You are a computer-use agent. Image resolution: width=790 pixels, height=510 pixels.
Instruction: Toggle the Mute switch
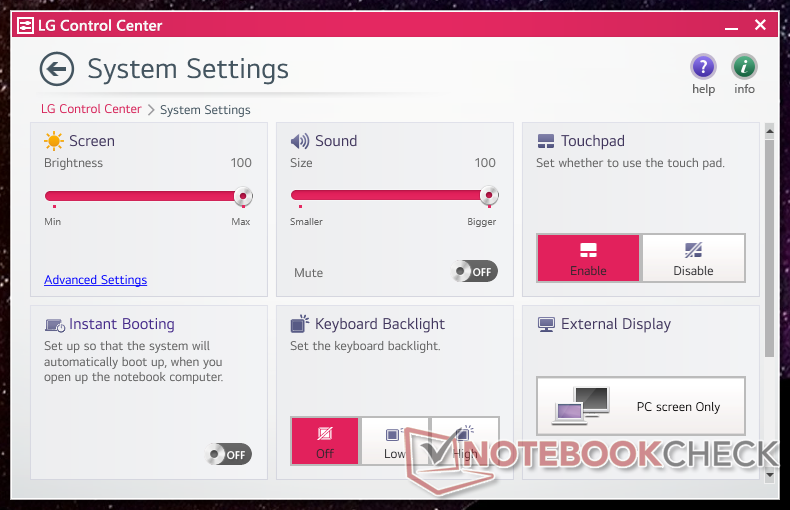(474, 272)
